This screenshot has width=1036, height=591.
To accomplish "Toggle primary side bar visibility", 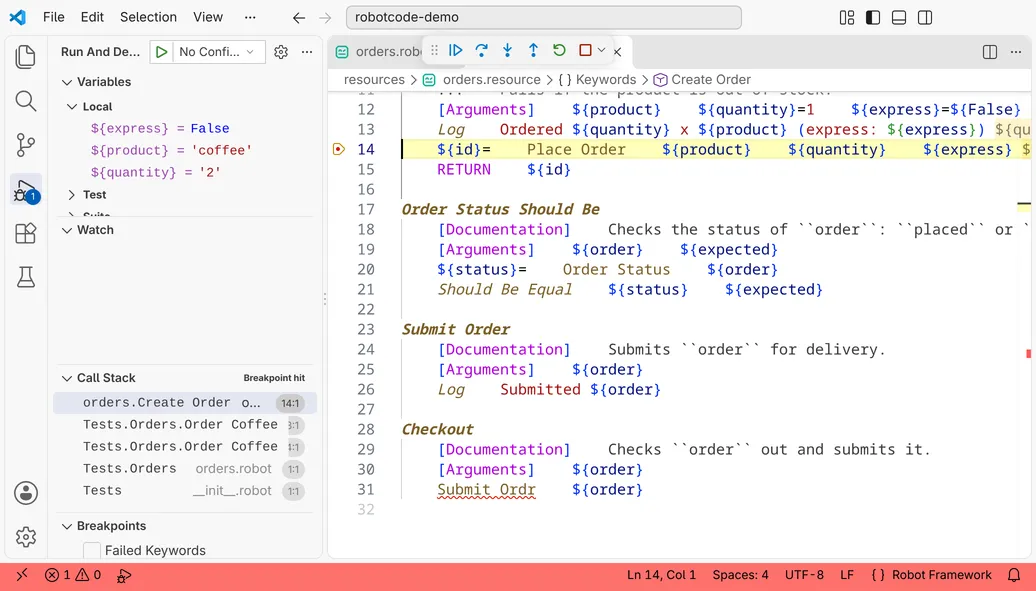I will tap(873, 18).
